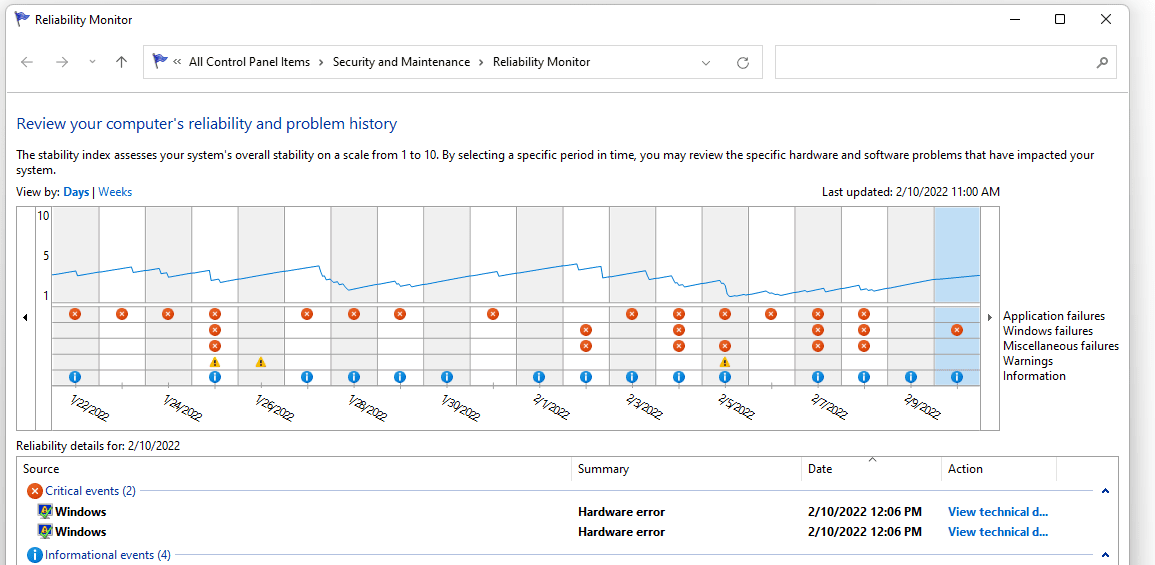
Task: Select the Application failure icon for 1/28/2022
Action: (x=354, y=314)
